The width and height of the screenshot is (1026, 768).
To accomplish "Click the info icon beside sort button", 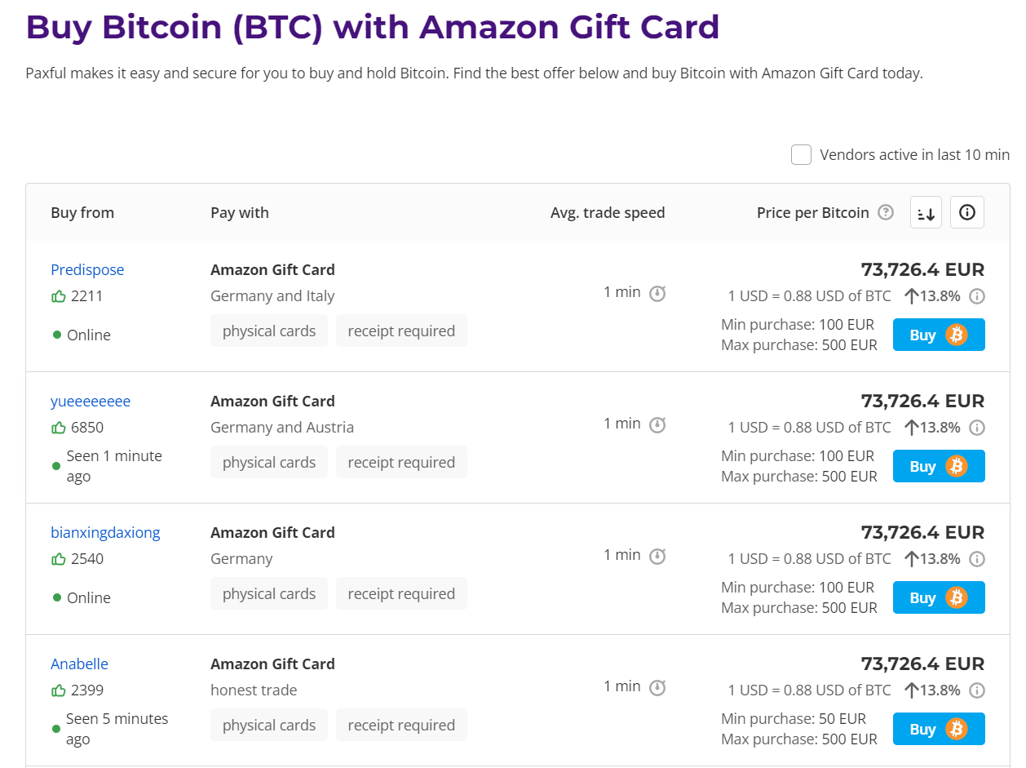I will coord(967,213).
